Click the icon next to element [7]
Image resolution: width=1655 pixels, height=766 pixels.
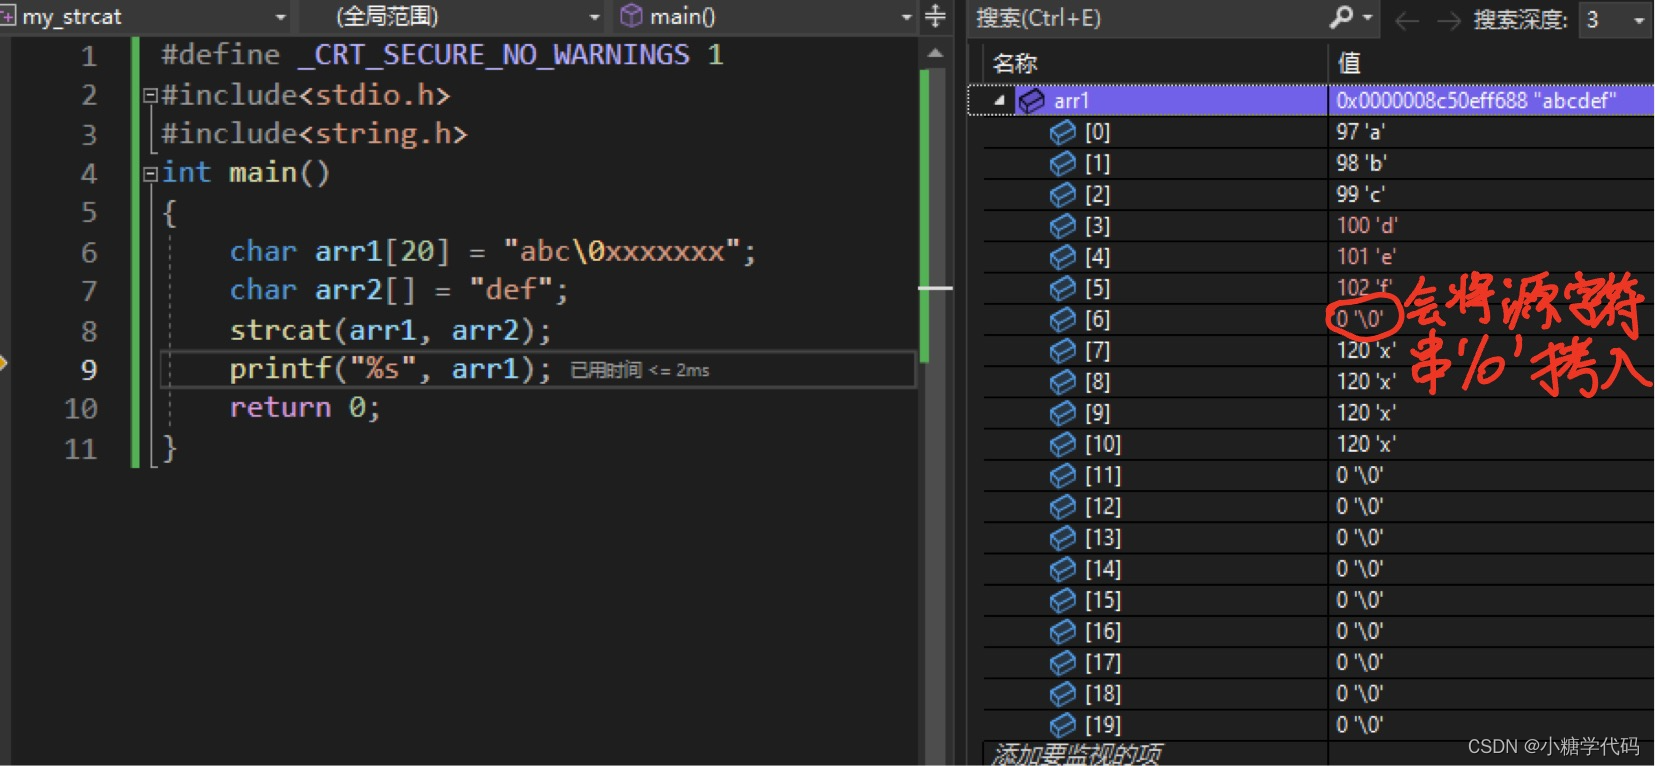click(1062, 350)
